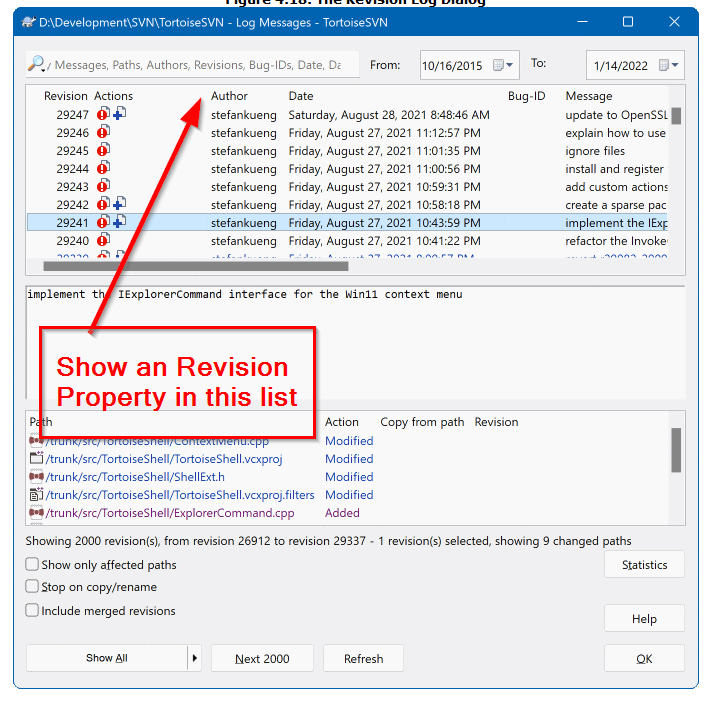Click added action icon for revision 29242
Image resolution: width=717 pixels, height=704 pixels.
120,203
